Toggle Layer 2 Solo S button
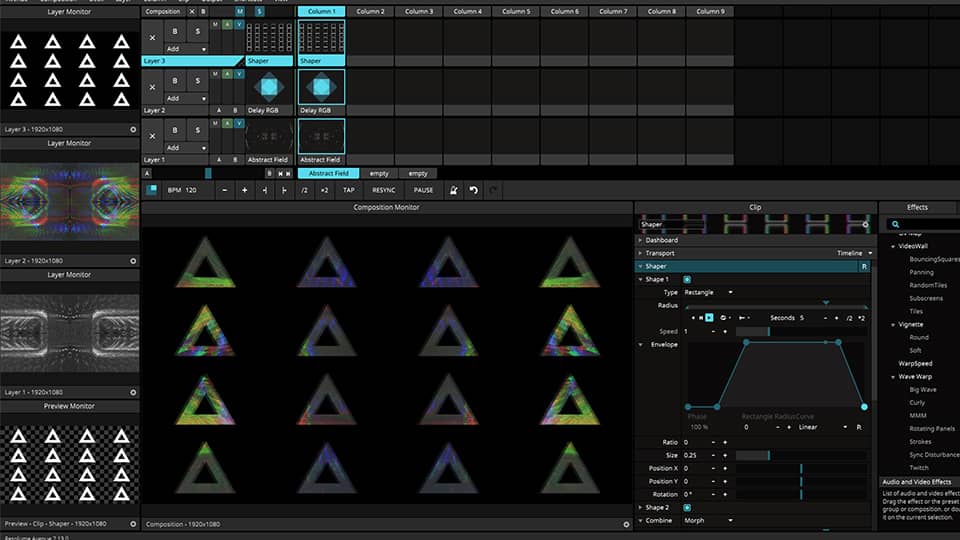 197,80
